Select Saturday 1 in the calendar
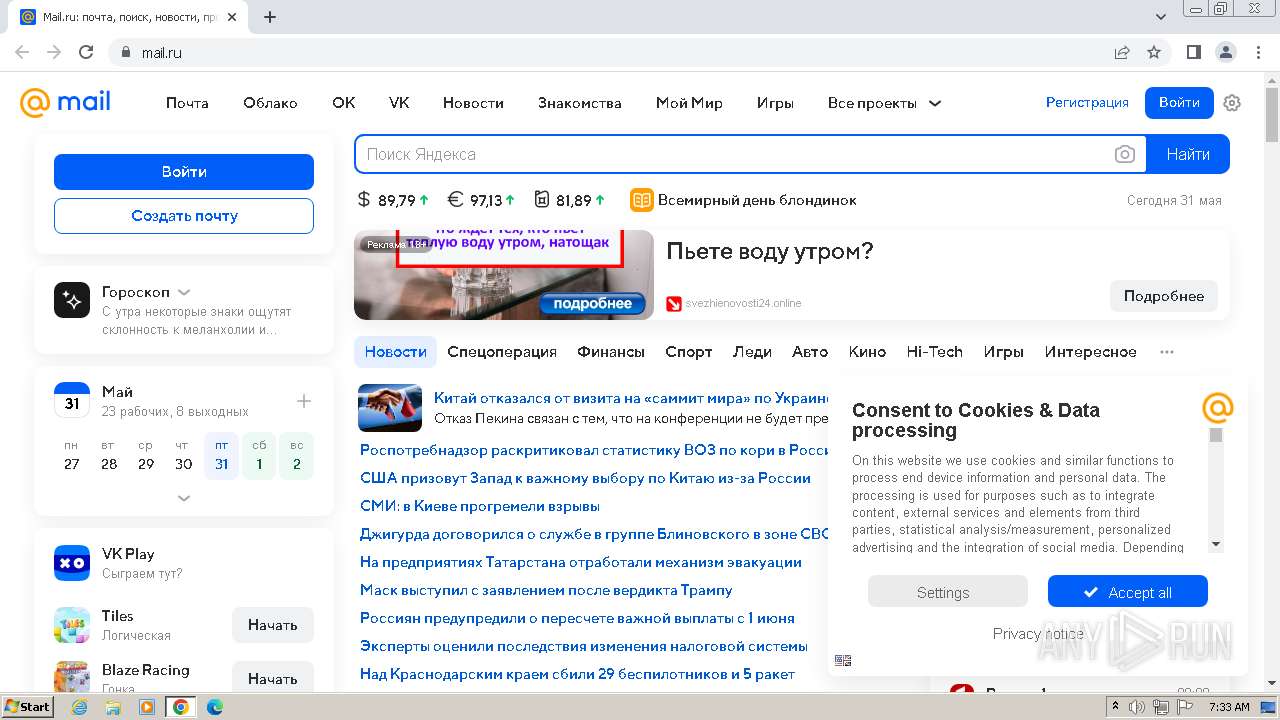 coord(259,456)
